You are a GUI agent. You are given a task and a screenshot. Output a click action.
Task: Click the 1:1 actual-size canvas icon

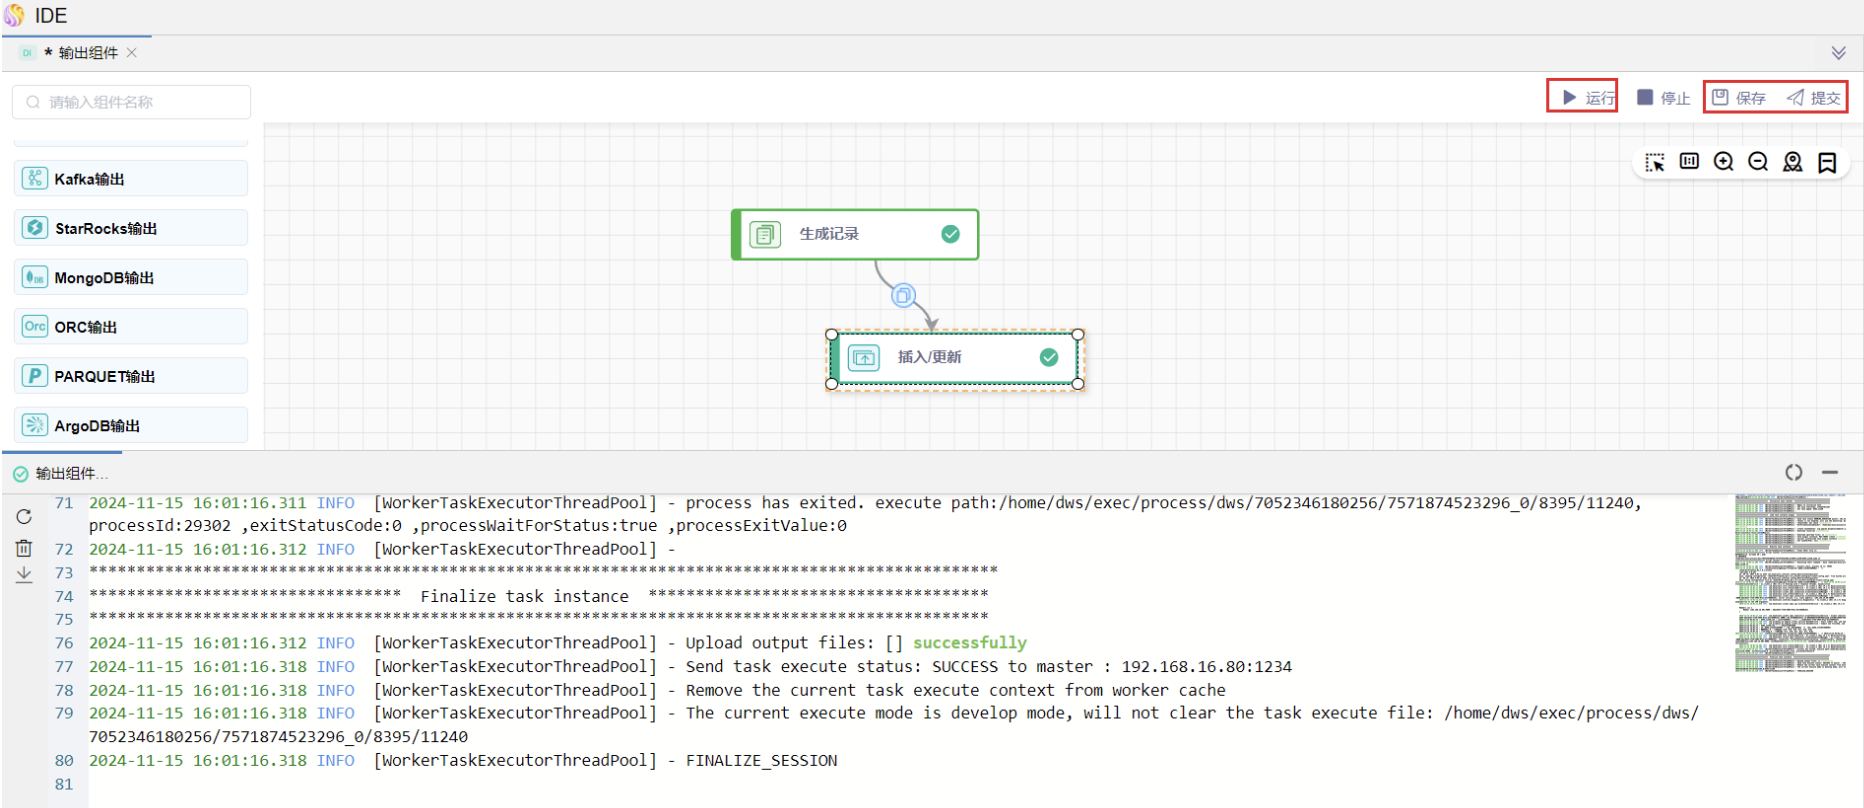pos(1689,162)
